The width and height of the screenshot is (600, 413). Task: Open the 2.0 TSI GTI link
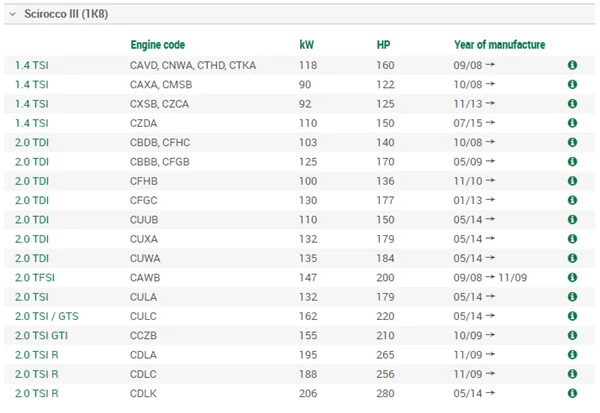tap(41, 336)
